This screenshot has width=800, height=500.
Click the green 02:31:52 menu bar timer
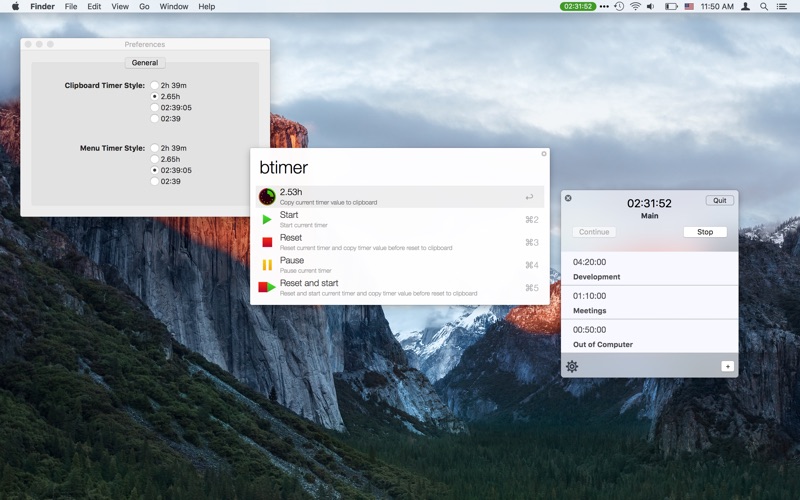(x=578, y=7)
